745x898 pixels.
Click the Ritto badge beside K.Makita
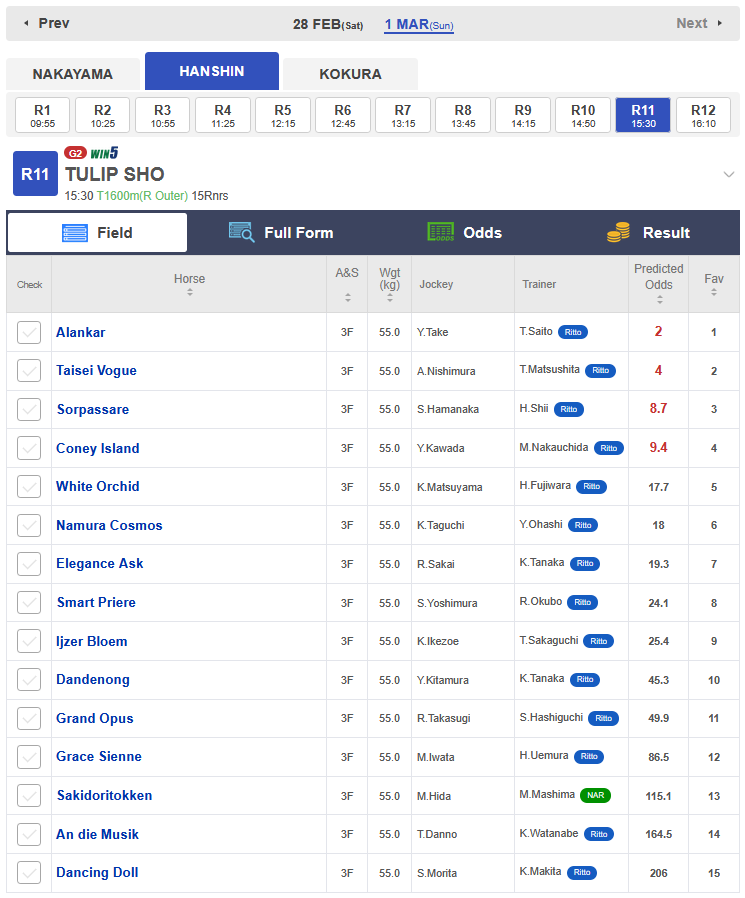582,872
